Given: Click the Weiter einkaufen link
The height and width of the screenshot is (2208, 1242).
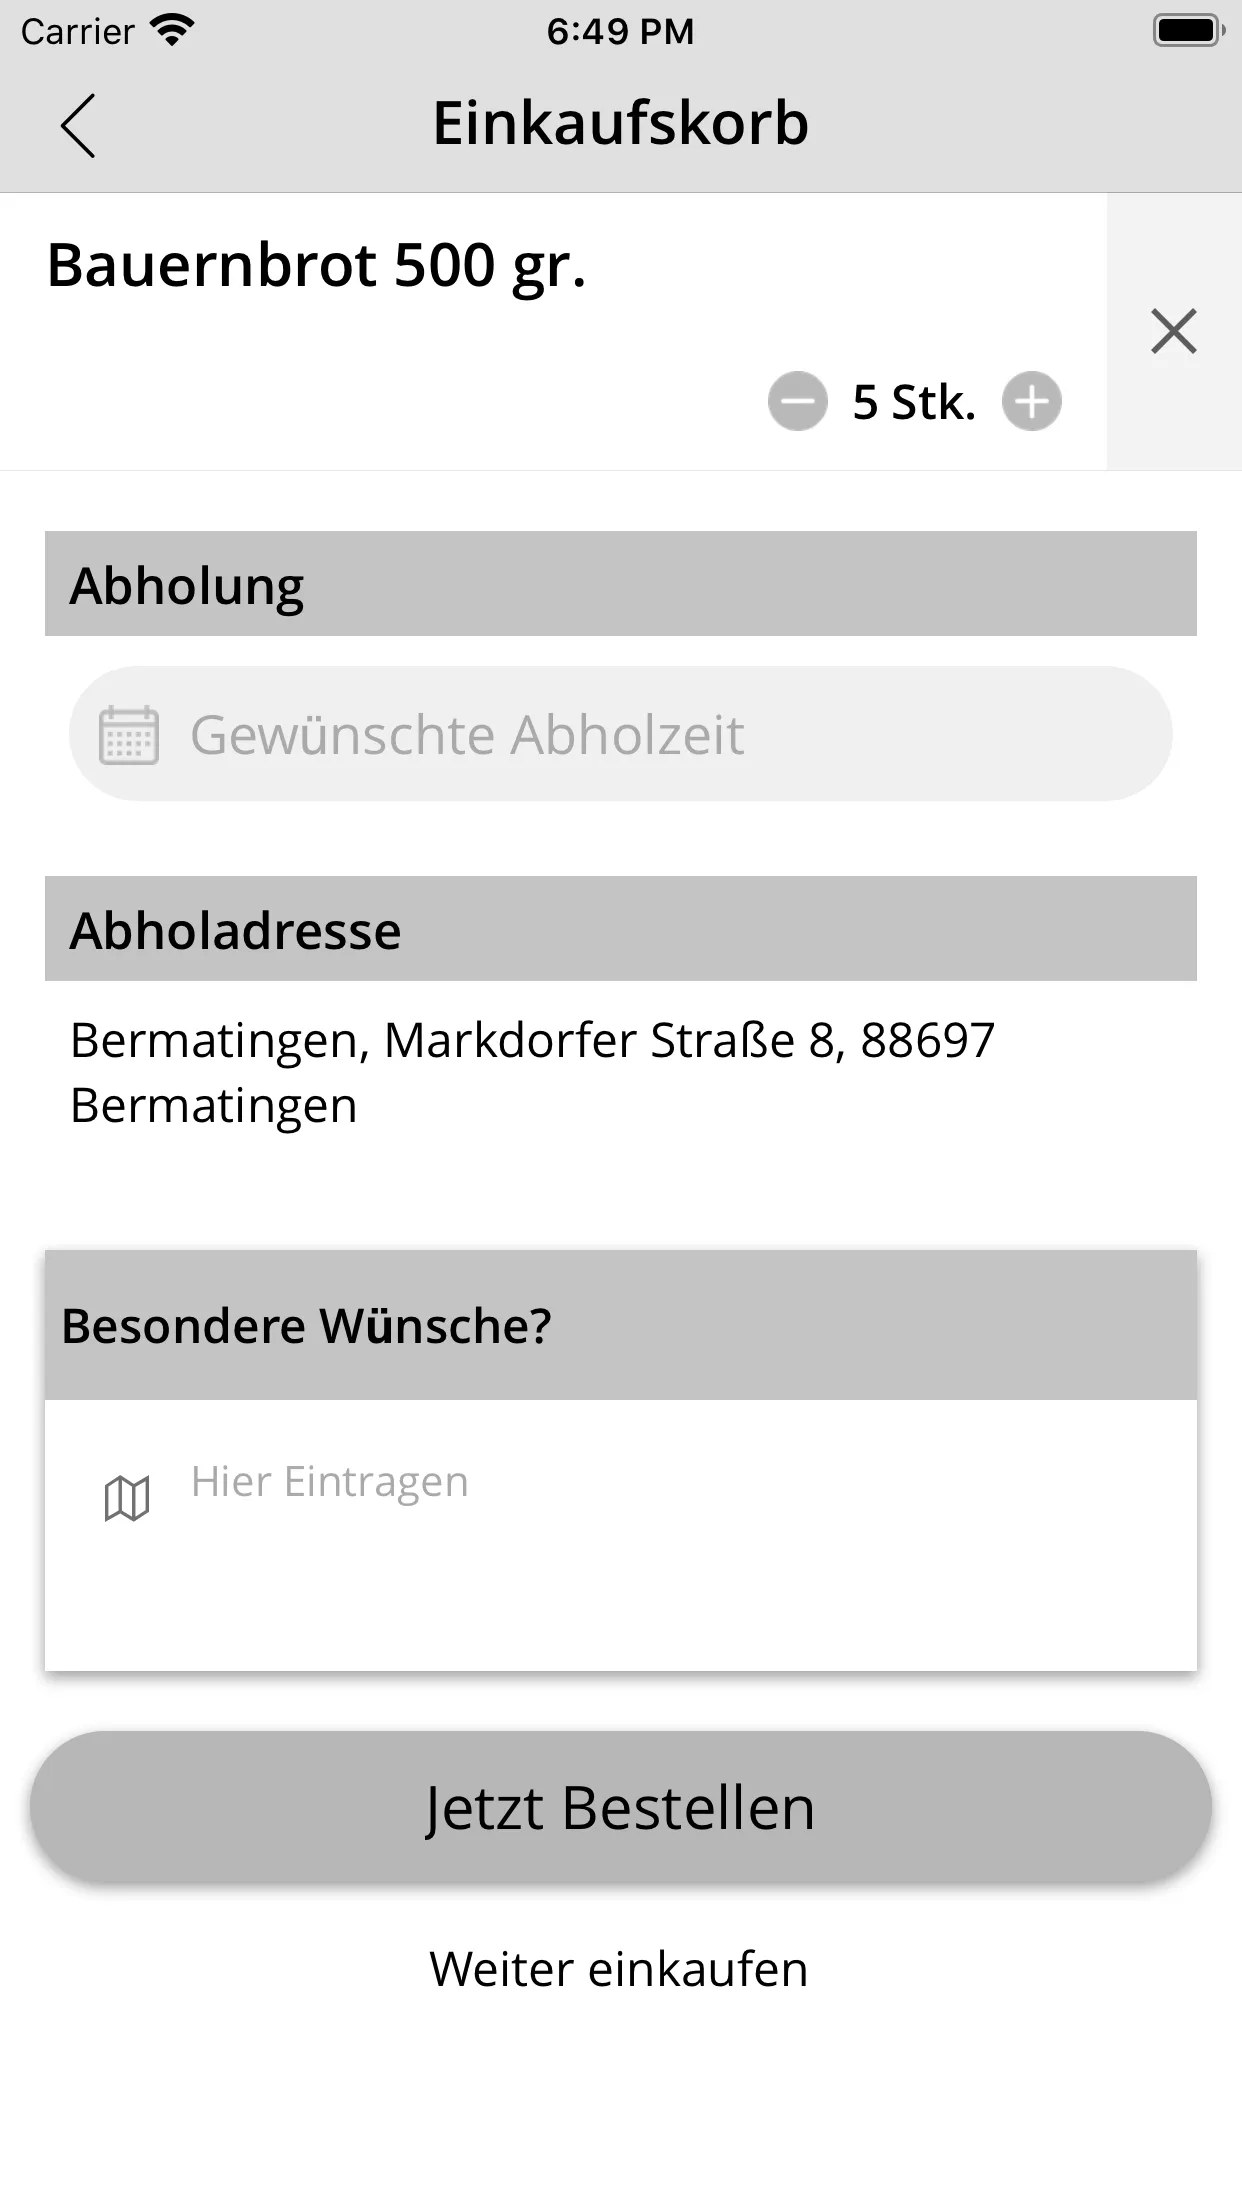Looking at the screenshot, I should tap(620, 1969).
